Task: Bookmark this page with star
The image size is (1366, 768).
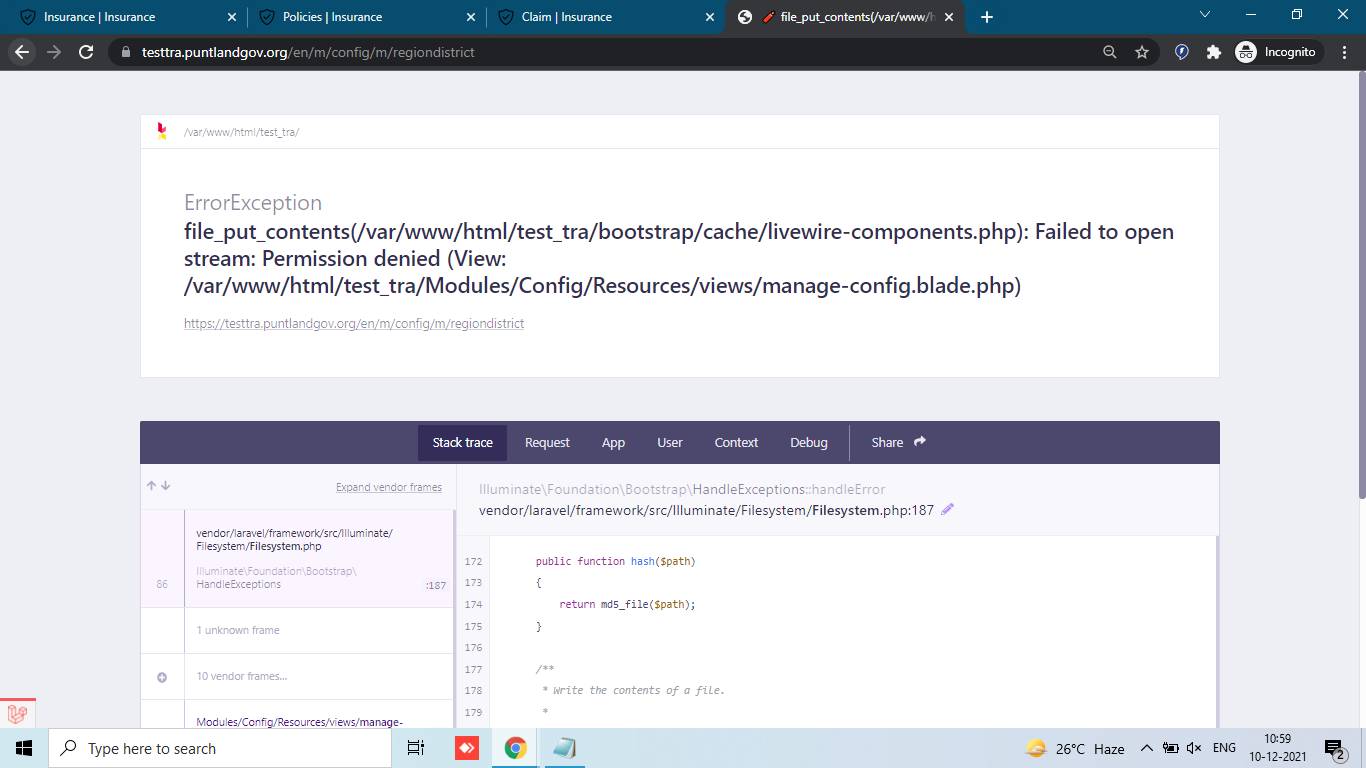Action: [1141, 52]
